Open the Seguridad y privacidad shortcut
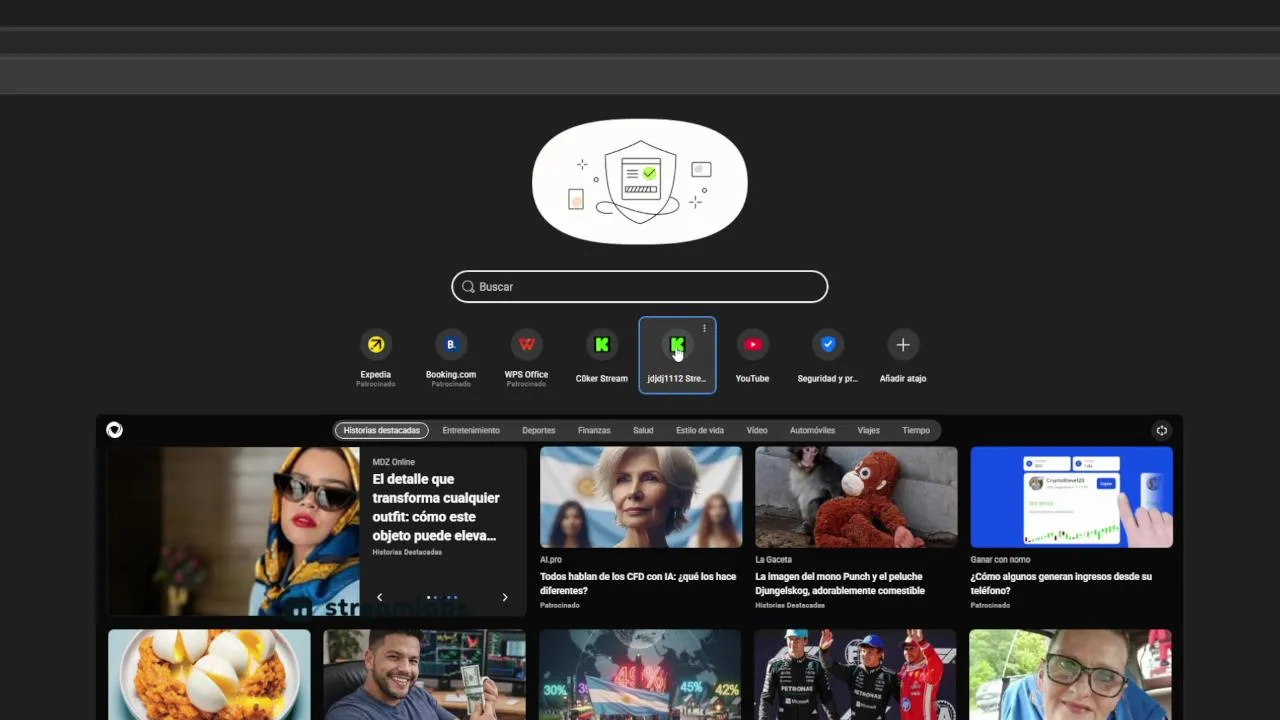 tap(828, 356)
